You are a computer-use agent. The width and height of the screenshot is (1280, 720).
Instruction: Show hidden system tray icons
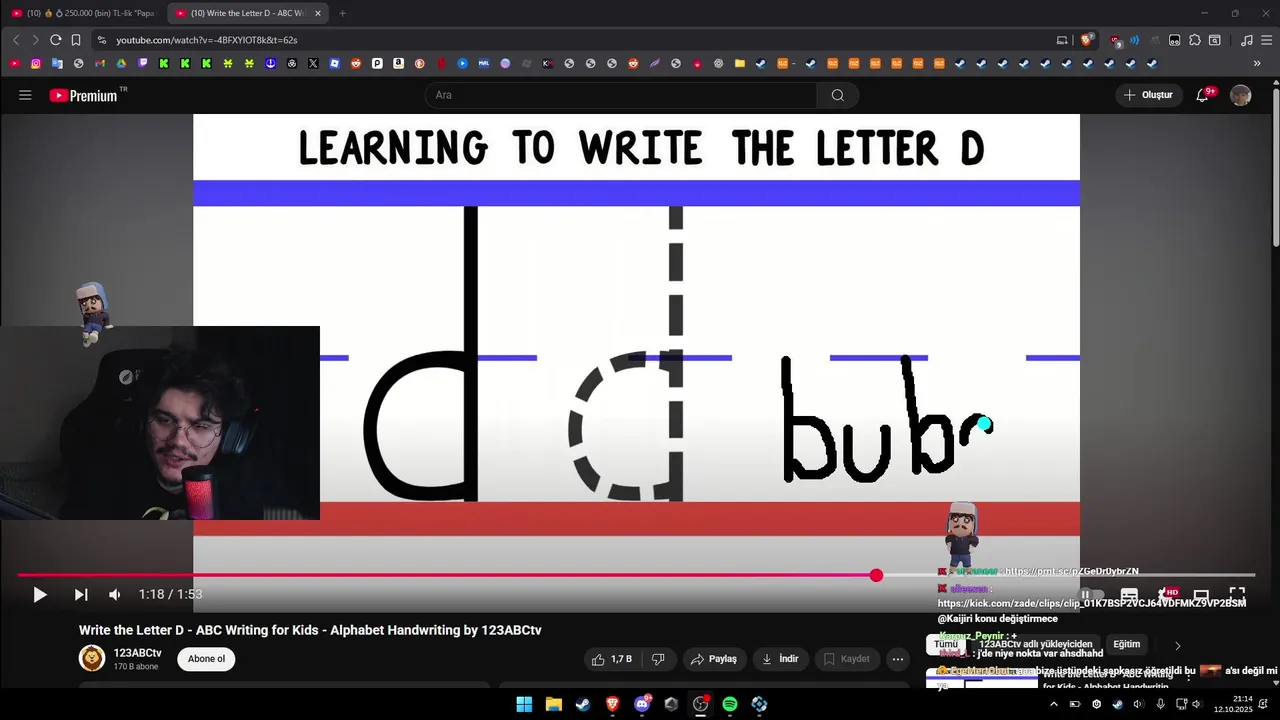tap(1053, 704)
